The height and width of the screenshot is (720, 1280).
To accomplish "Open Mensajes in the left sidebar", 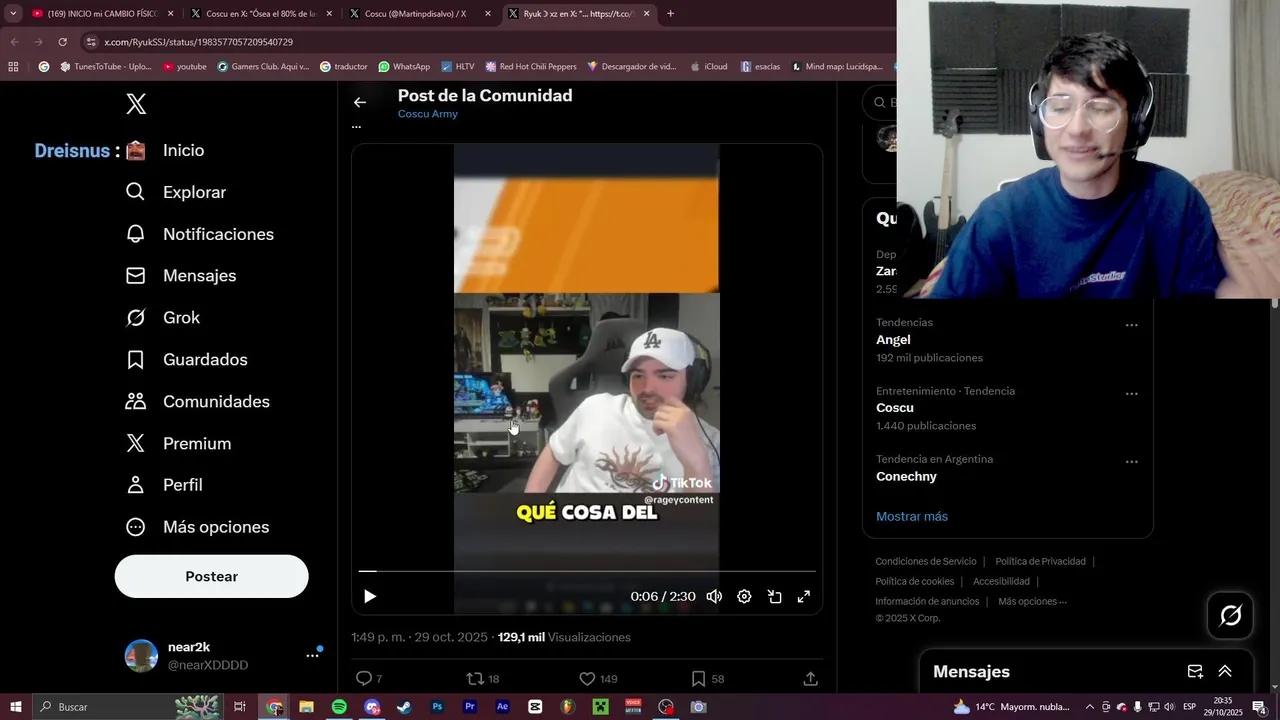I will [181, 276].
